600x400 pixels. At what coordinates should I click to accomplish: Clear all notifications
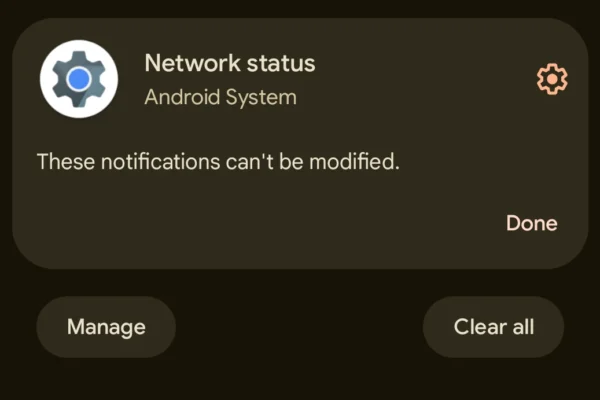tap(493, 327)
